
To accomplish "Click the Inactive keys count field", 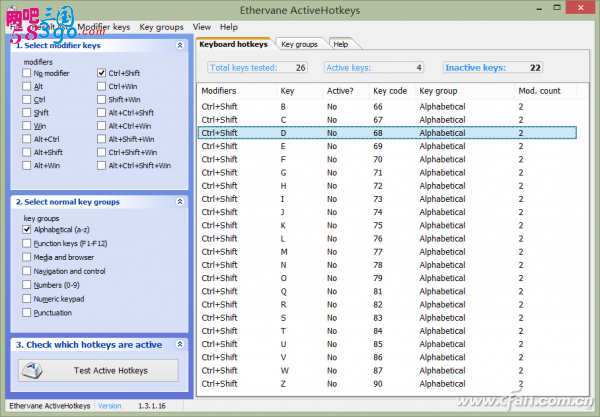I will [492, 68].
